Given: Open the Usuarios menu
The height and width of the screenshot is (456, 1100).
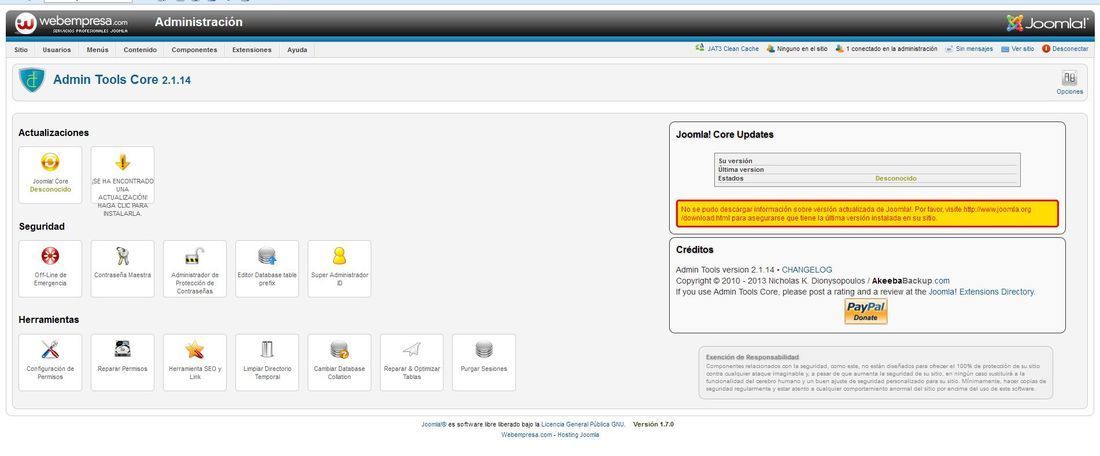Looking at the screenshot, I should (x=56, y=50).
